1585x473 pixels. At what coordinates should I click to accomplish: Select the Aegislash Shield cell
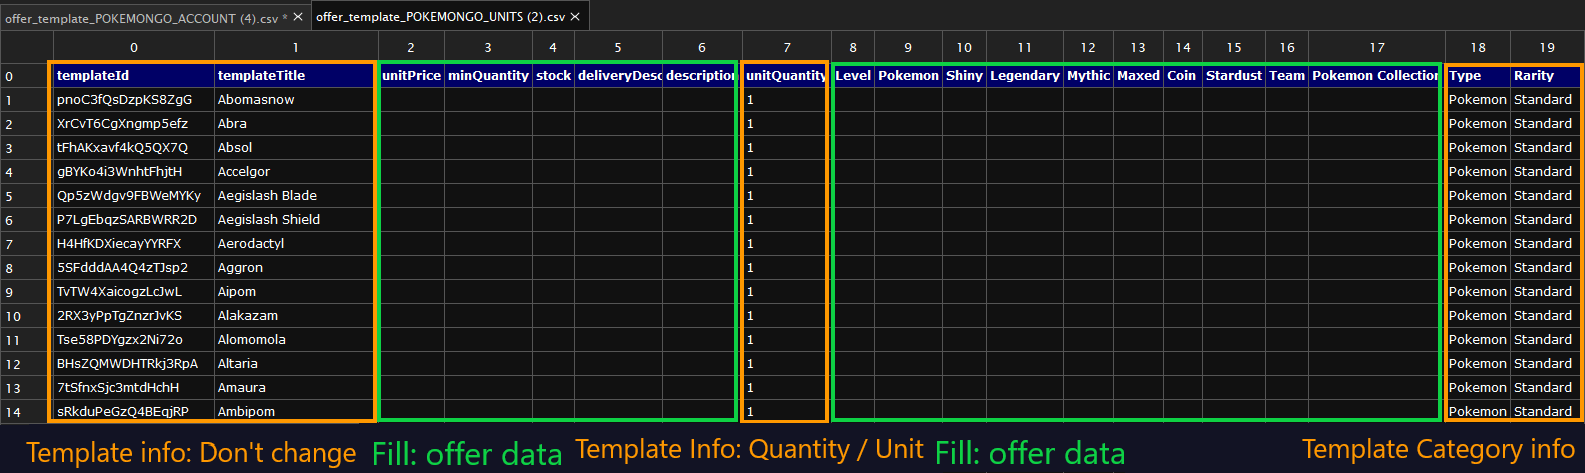[295, 220]
